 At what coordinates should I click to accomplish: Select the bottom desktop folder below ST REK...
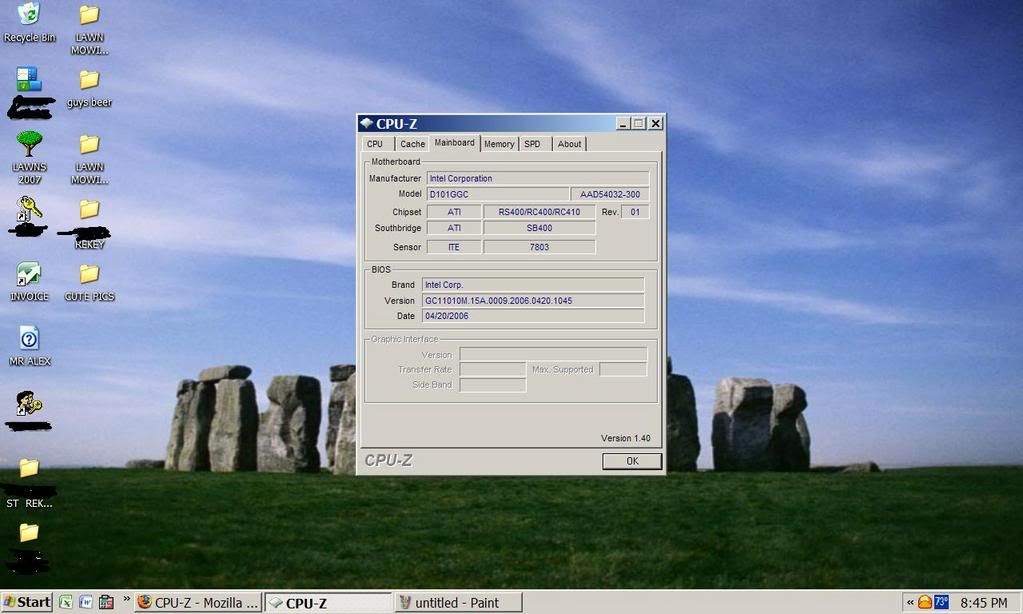(x=29, y=547)
